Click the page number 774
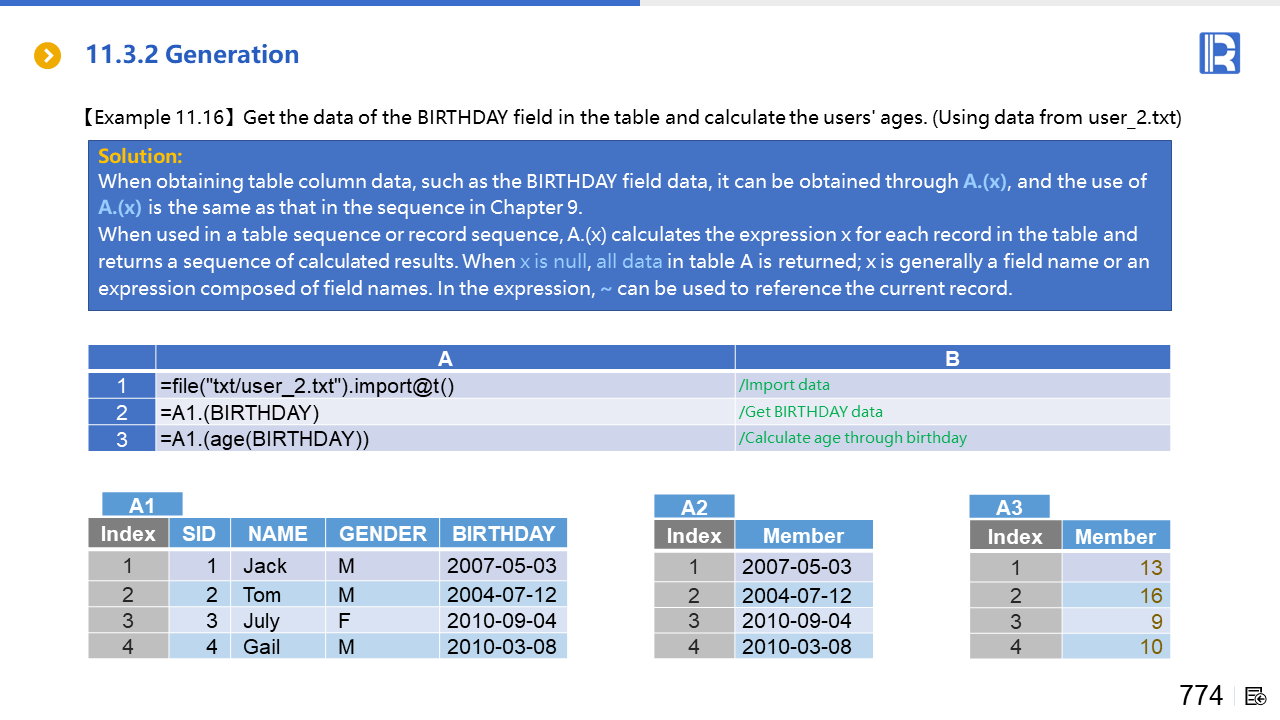This screenshot has height=720, width=1280. point(1200,696)
